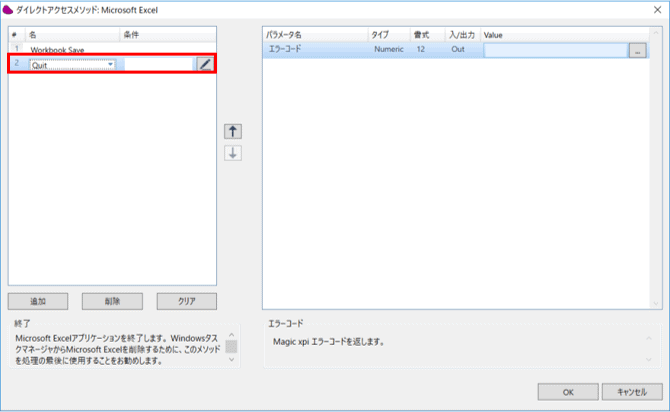The height and width of the screenshot is (412, 670).
Task: Click the キャンセル (Cancel) button
Action: point(632,391)
